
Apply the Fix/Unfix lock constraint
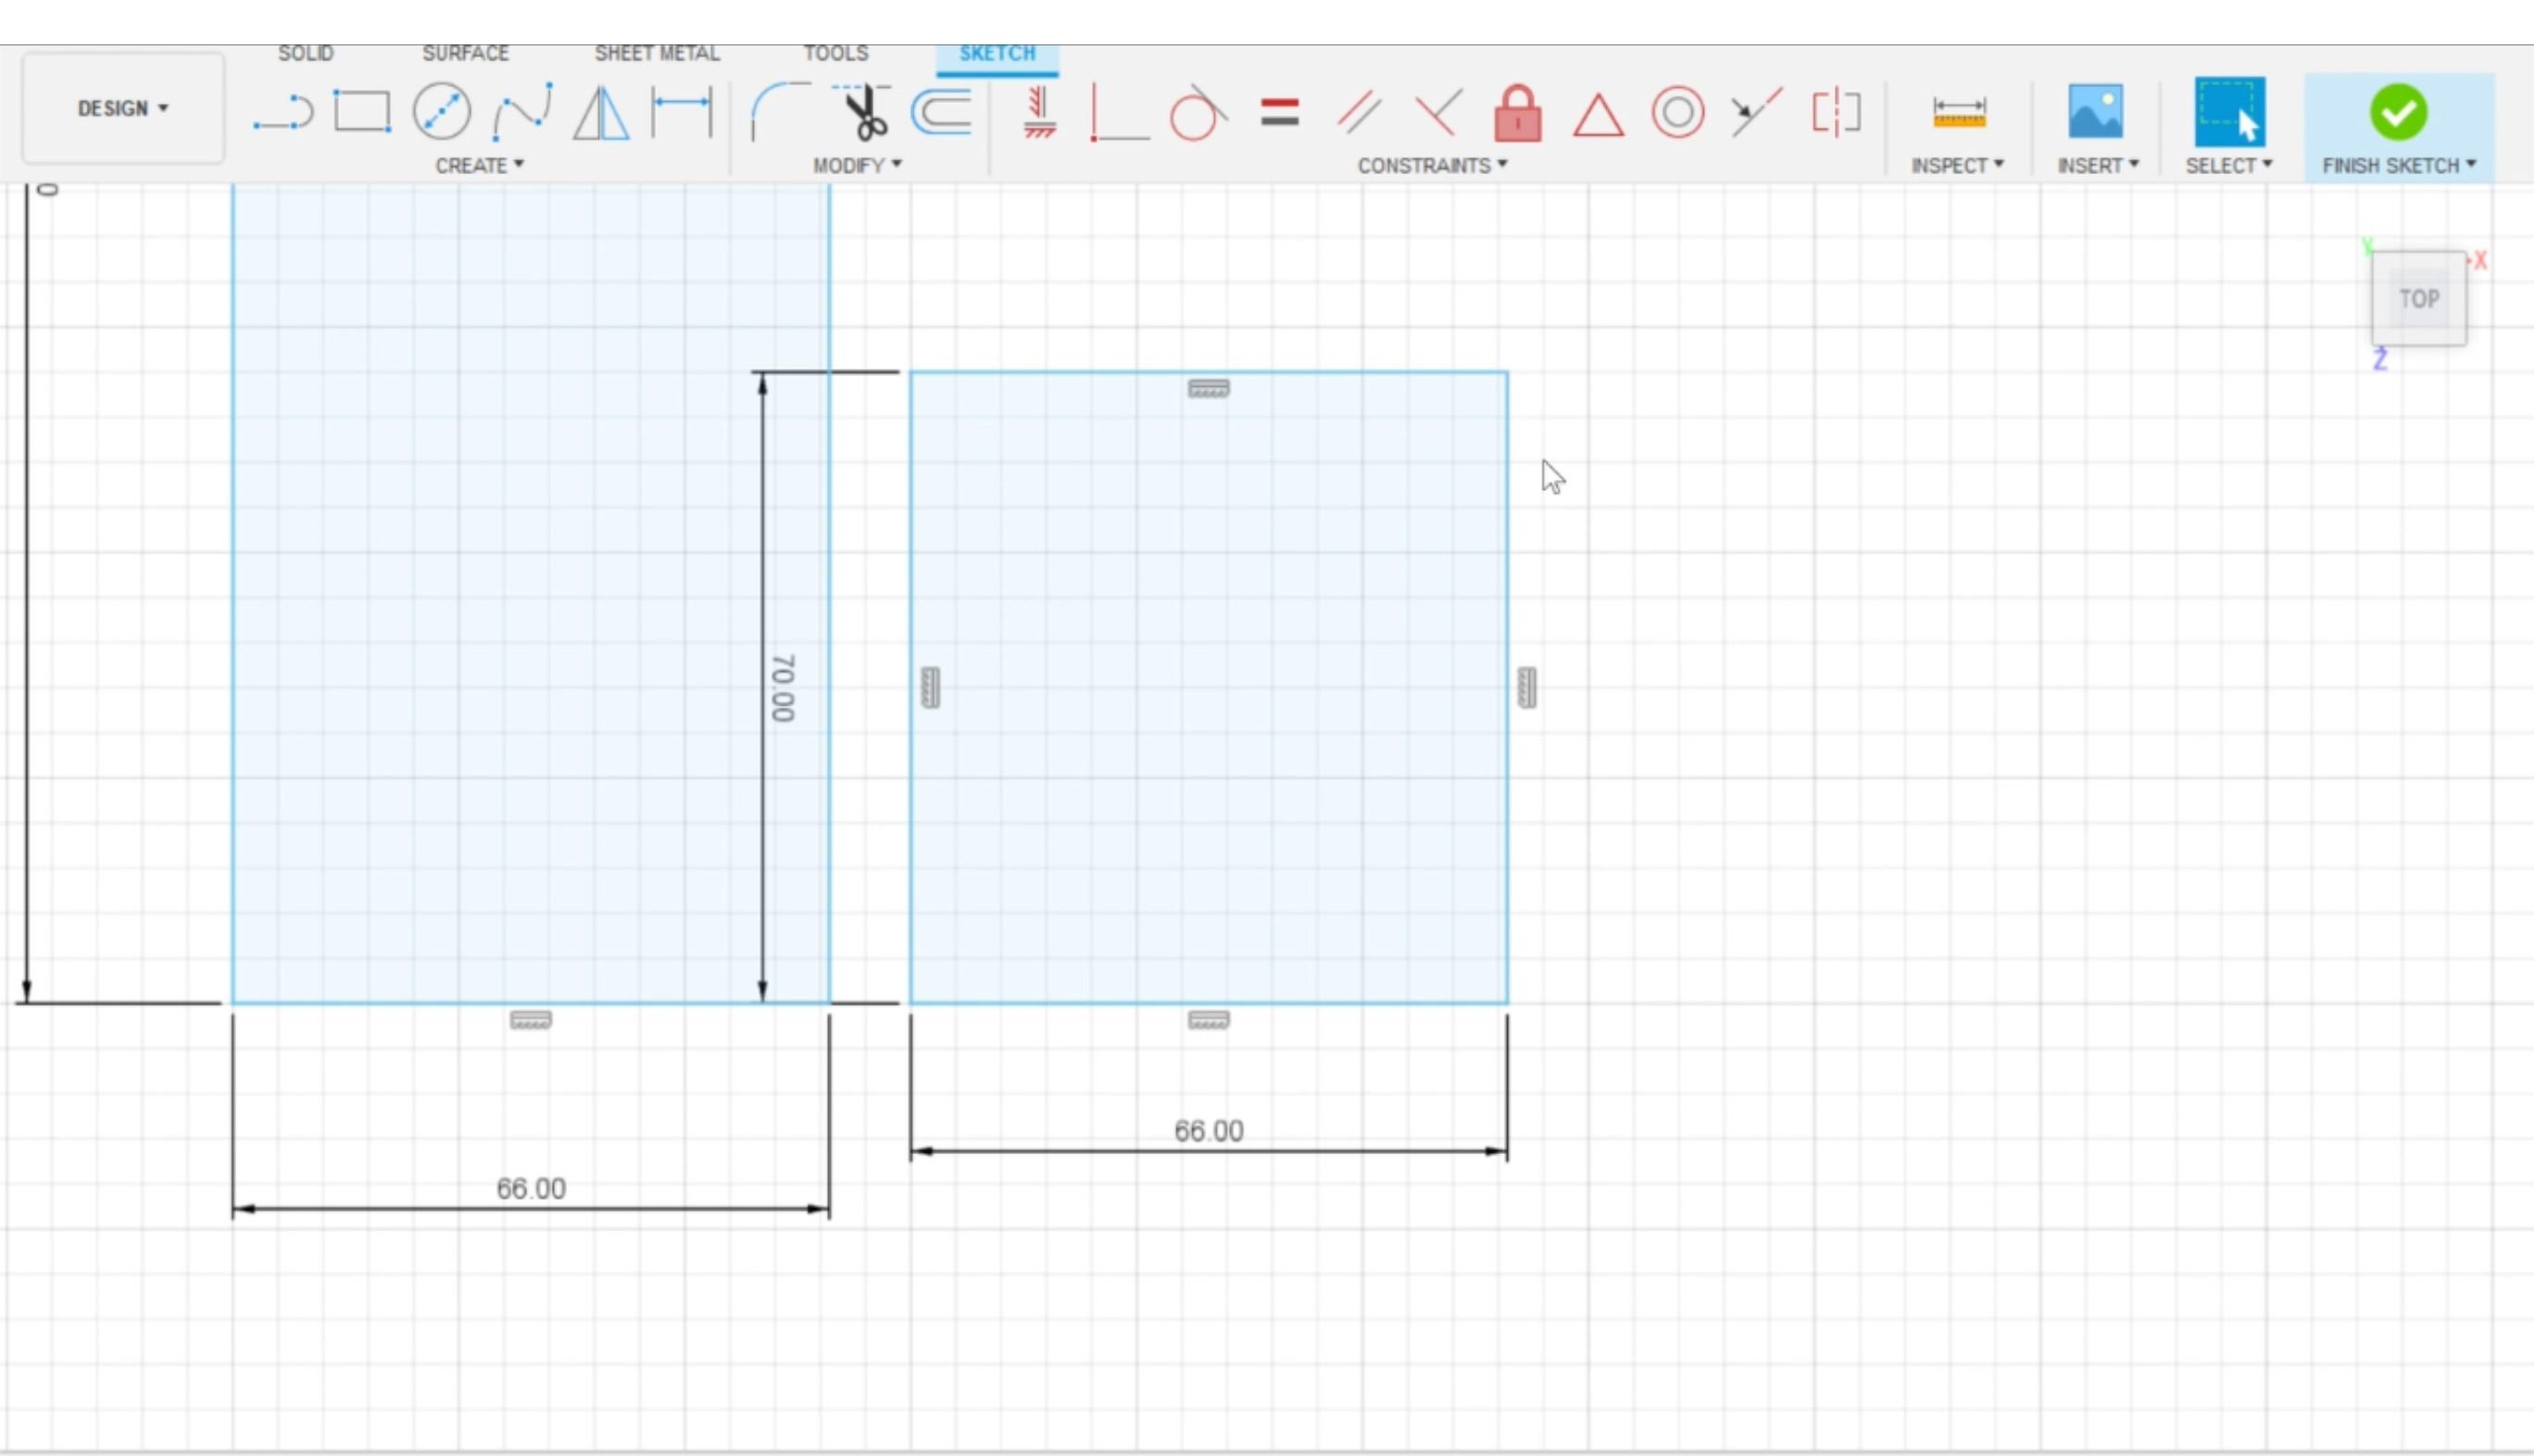click(x=1517, y=112)
